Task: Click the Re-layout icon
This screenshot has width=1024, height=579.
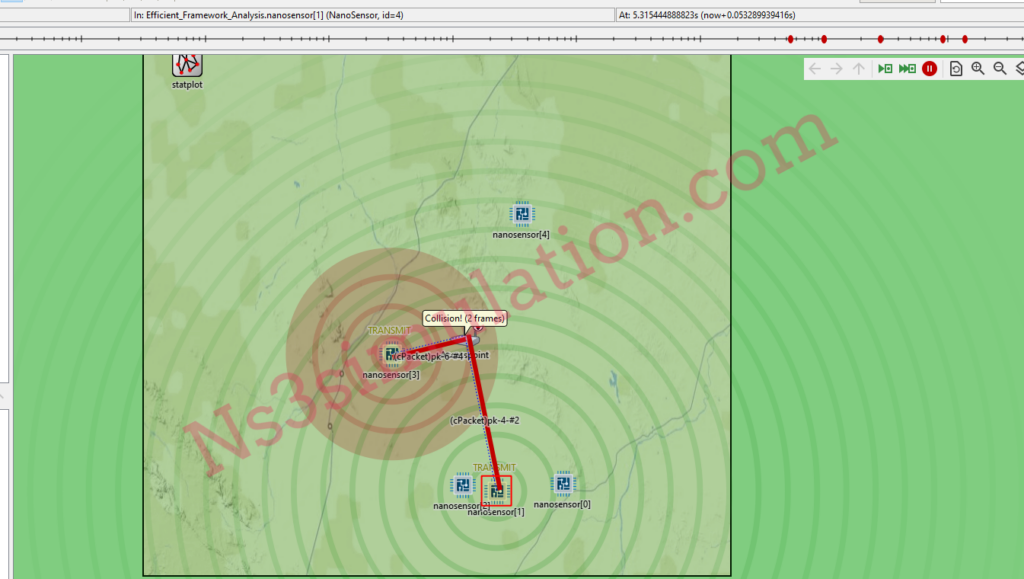Action: coord(956,69)
